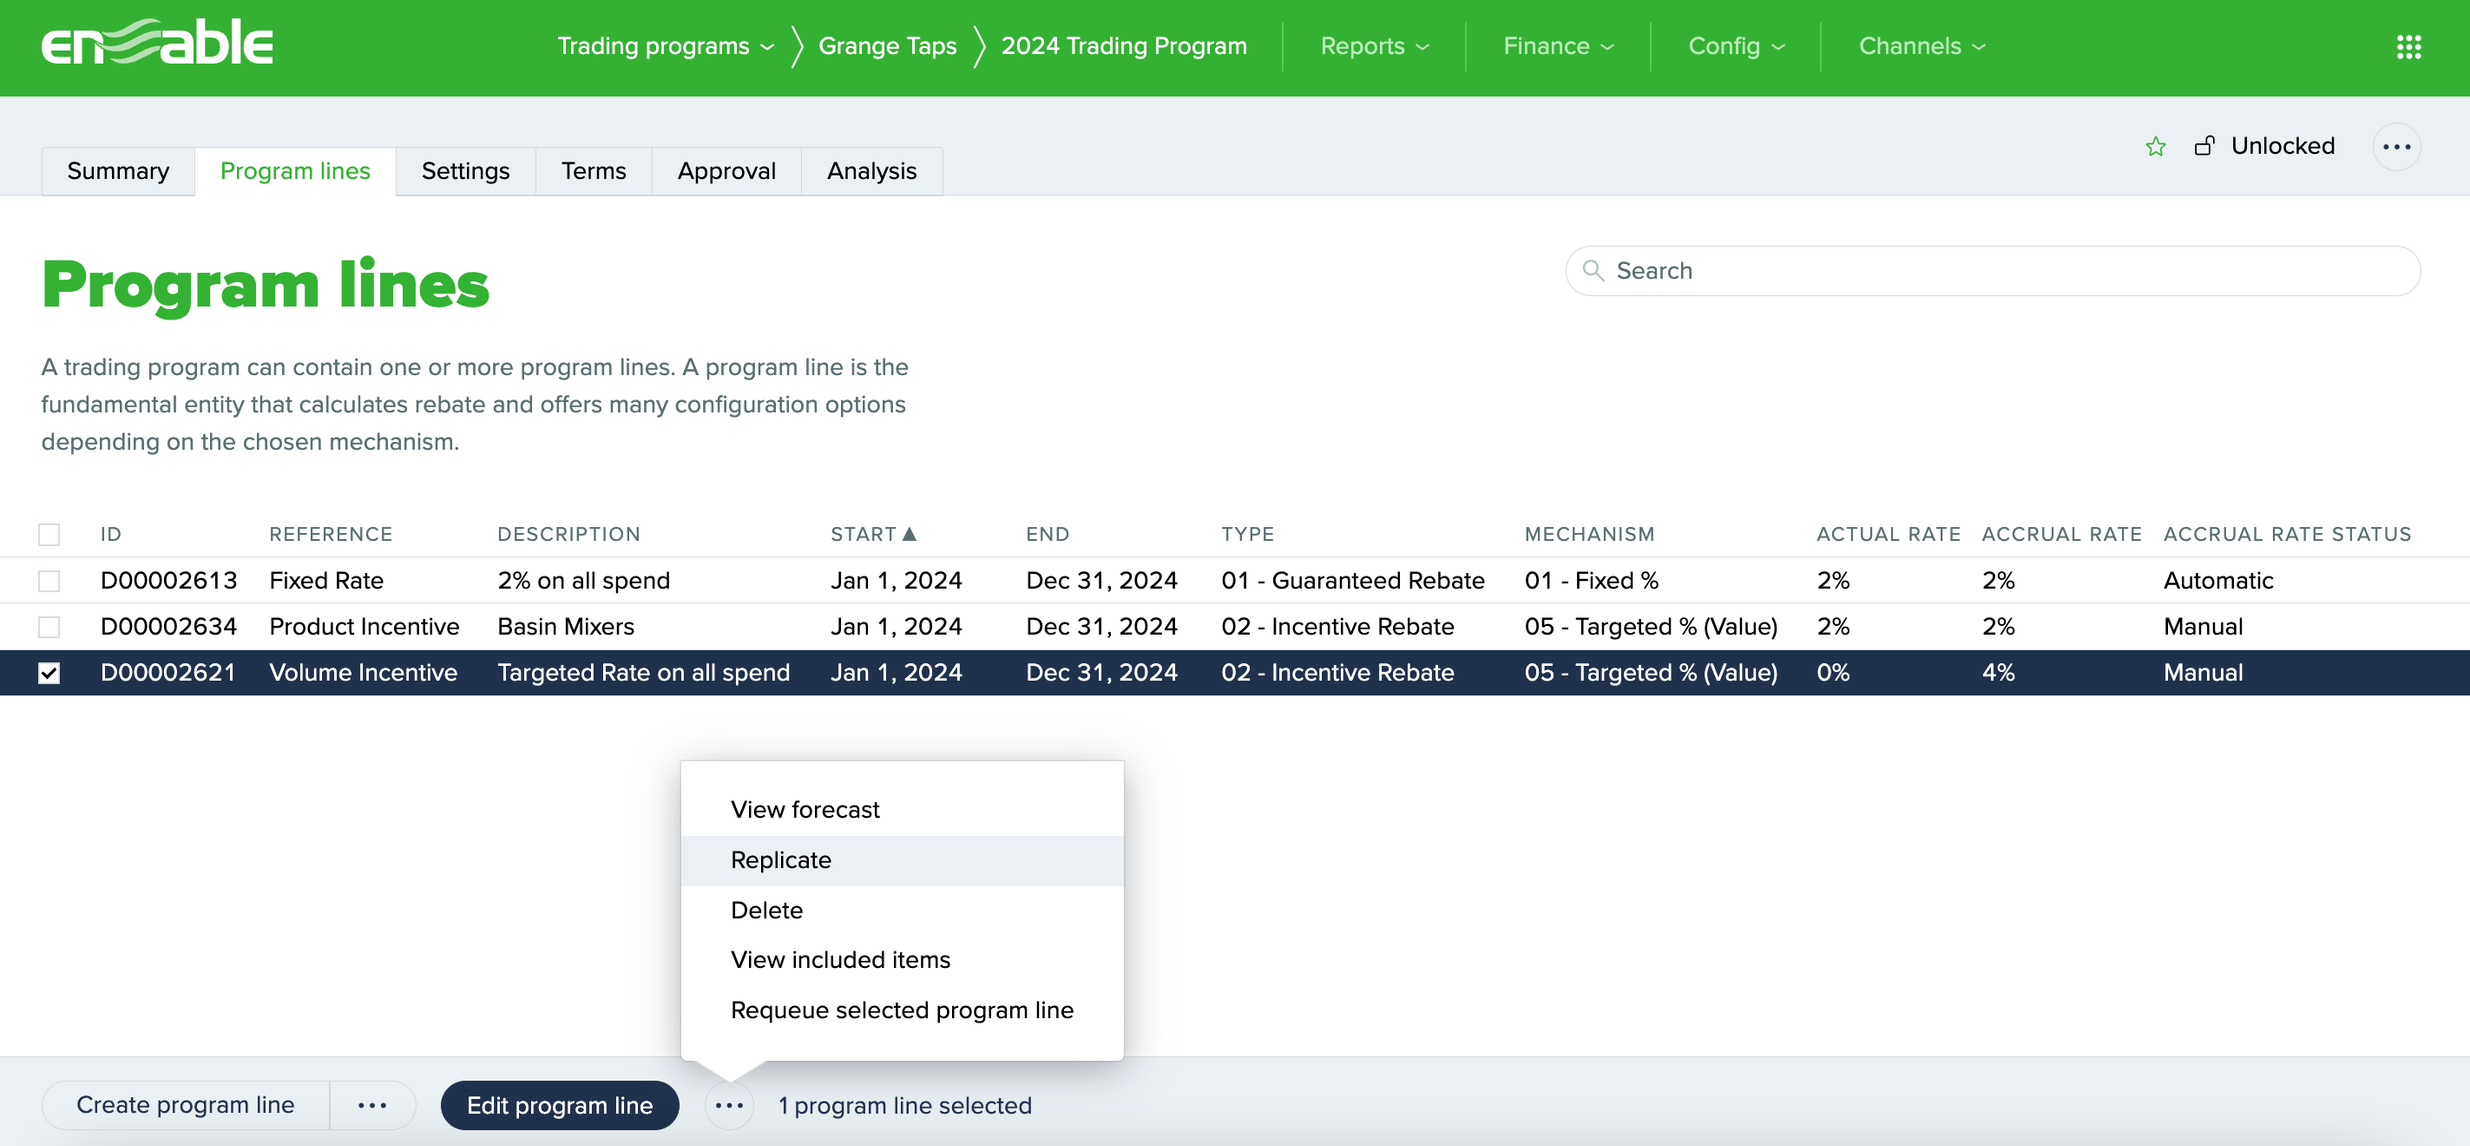Click the Edit program line button

(x=559, y=1105)
